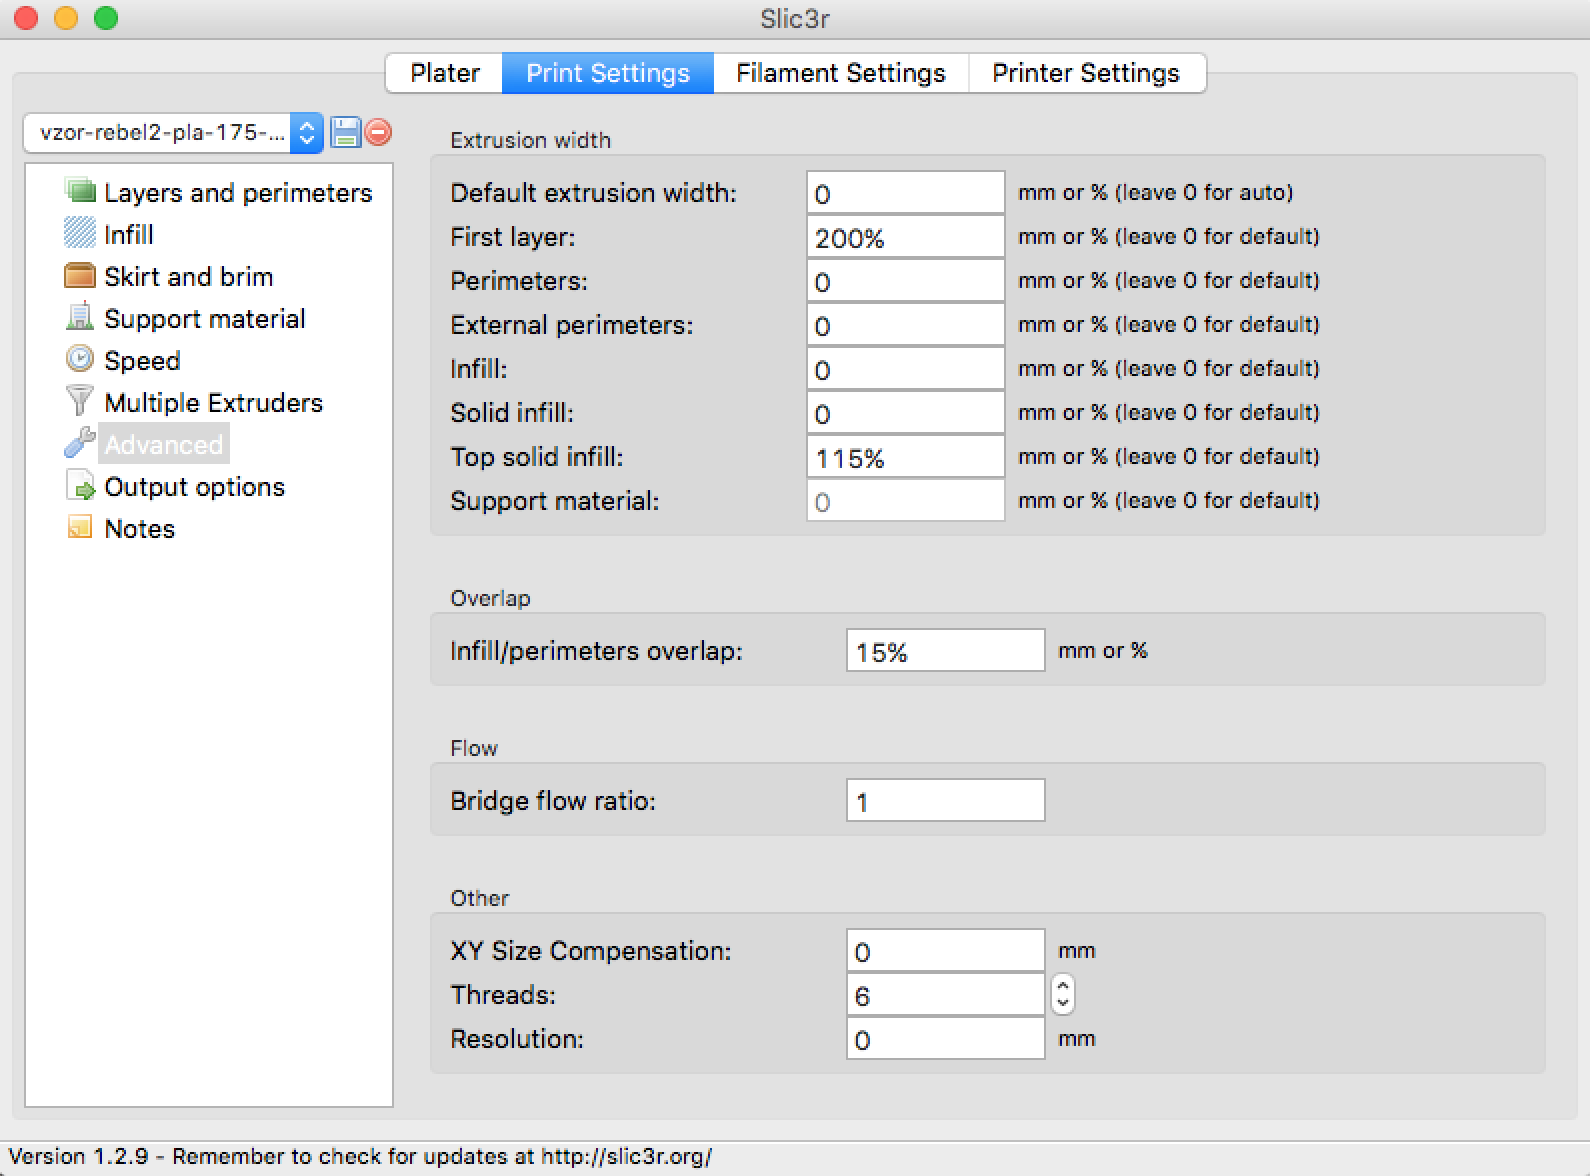
Task: Select Output options in the sidebar
Action: click(194, 487)
